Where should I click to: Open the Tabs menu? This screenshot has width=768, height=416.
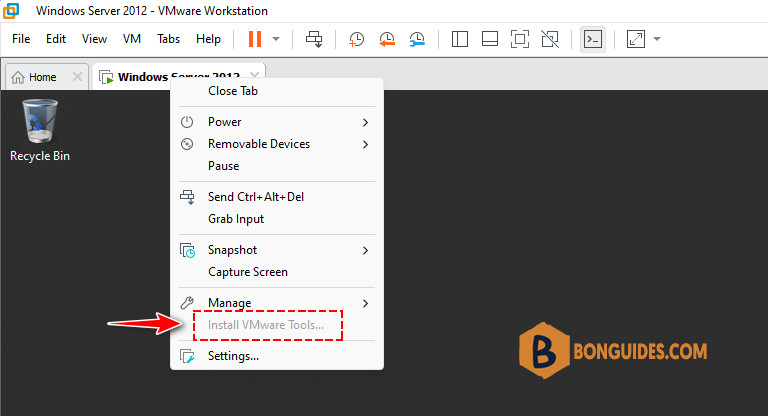click(168, 39)
